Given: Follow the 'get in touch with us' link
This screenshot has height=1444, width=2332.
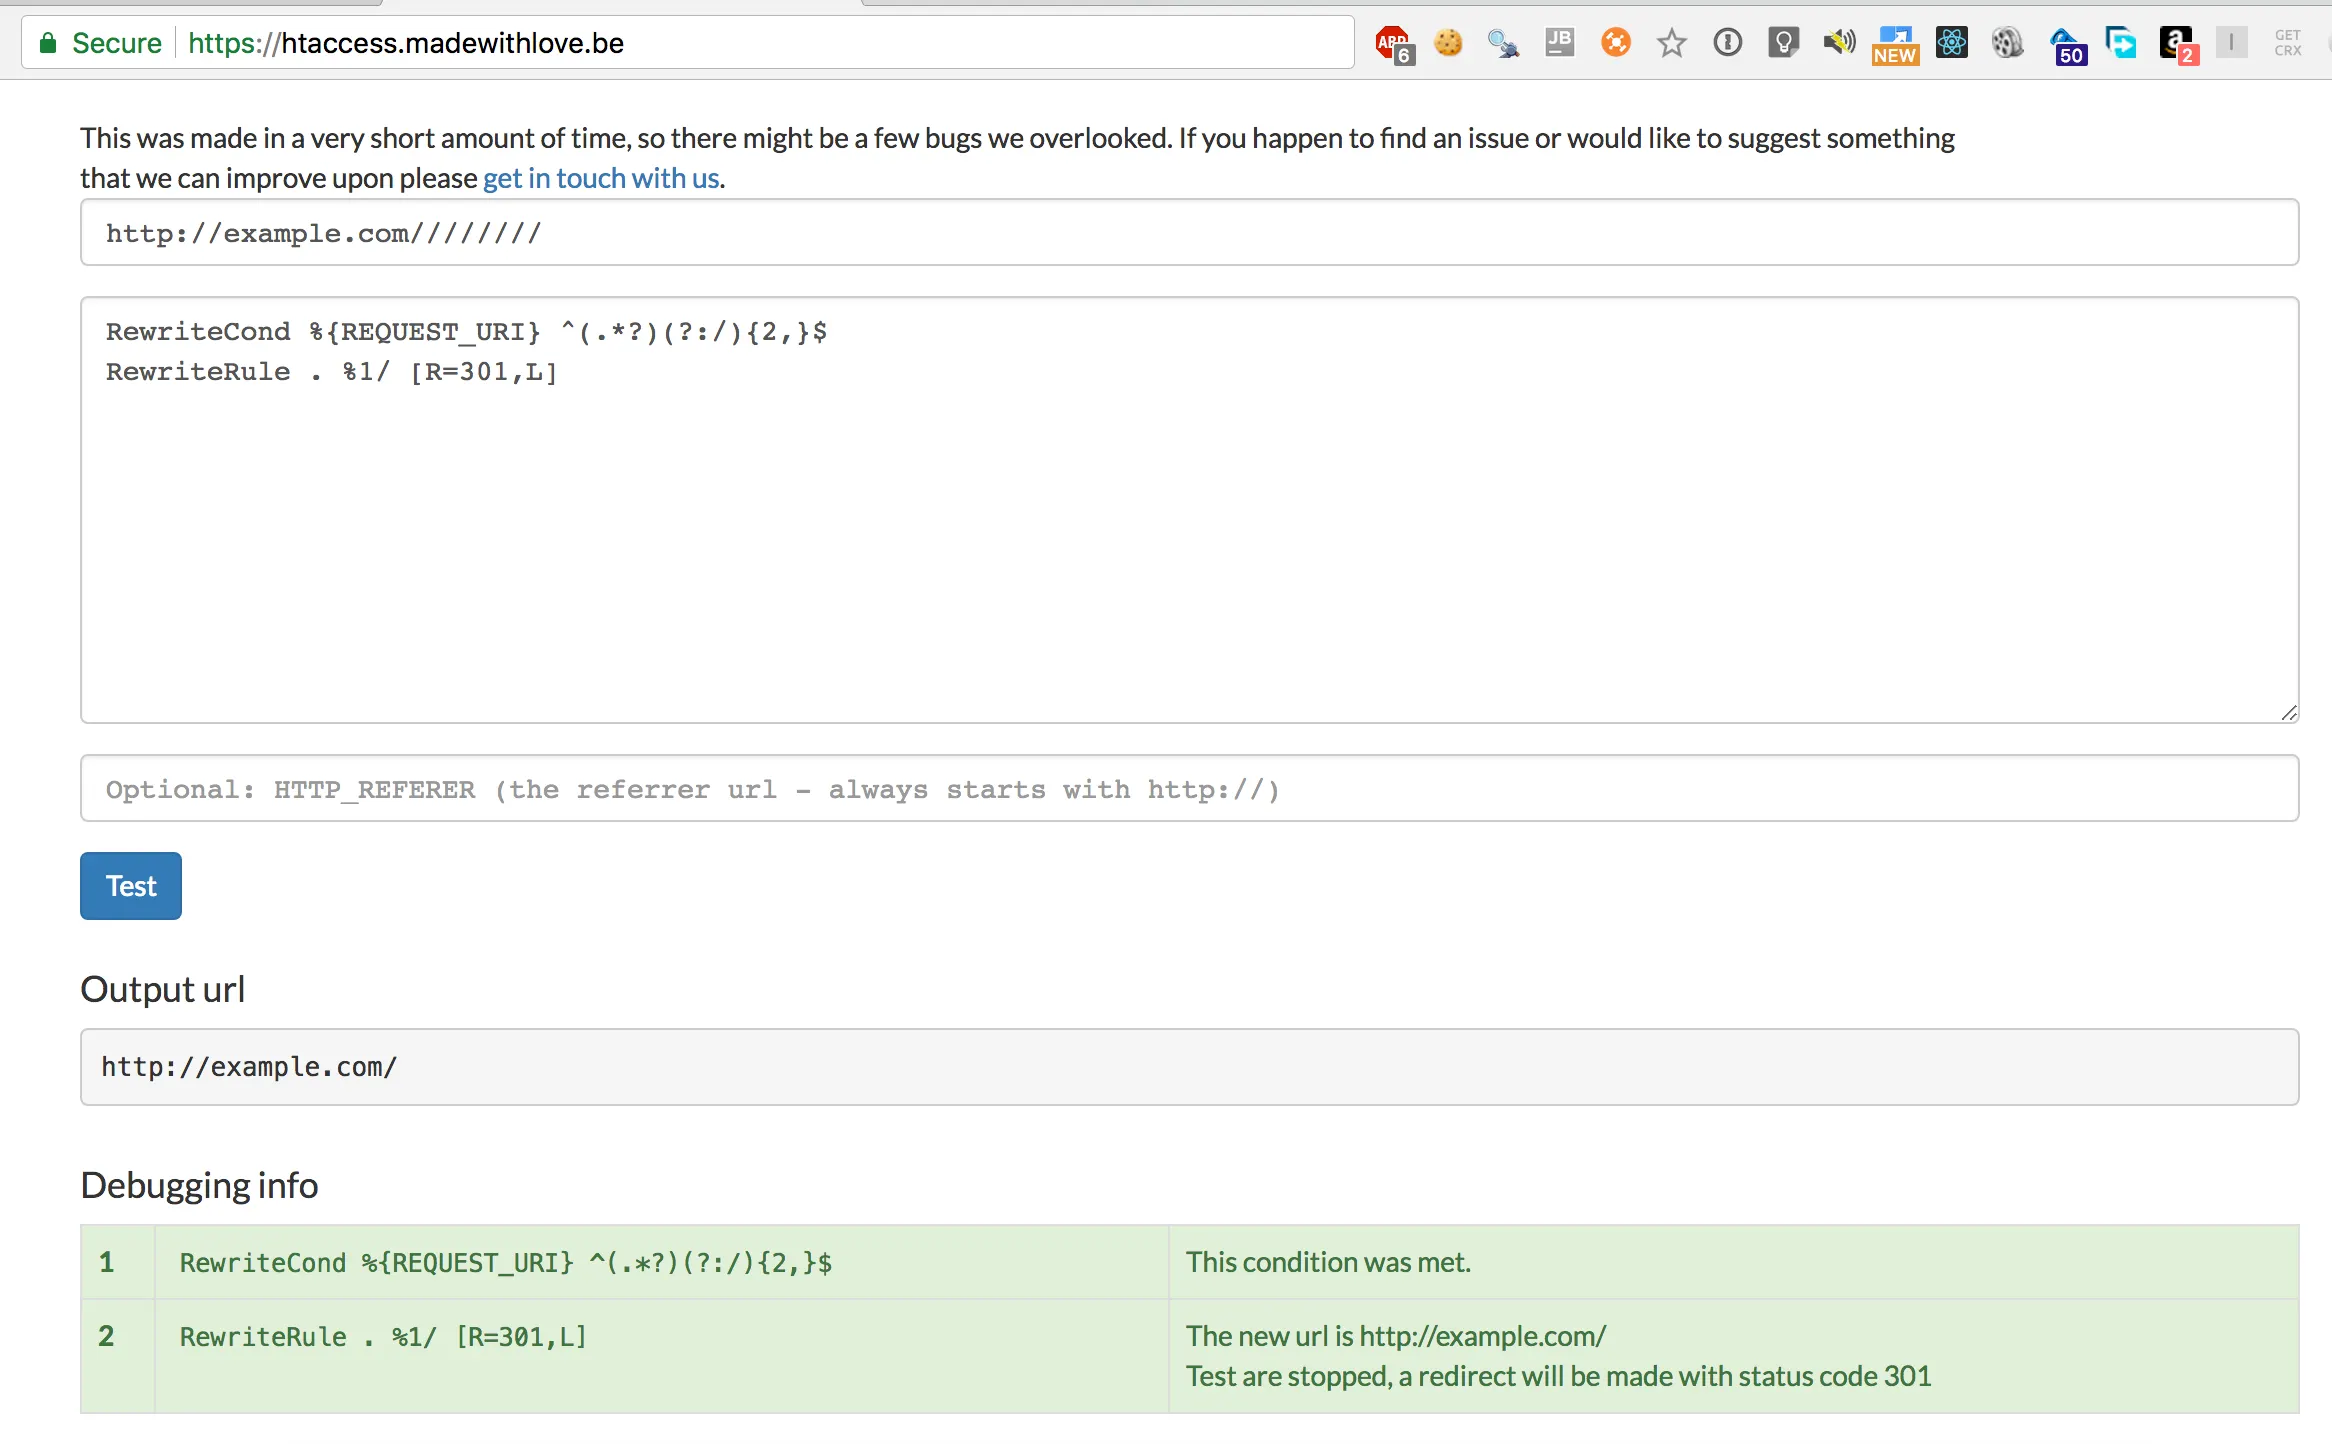Looking at the screenshot, I should coord(601,178).
